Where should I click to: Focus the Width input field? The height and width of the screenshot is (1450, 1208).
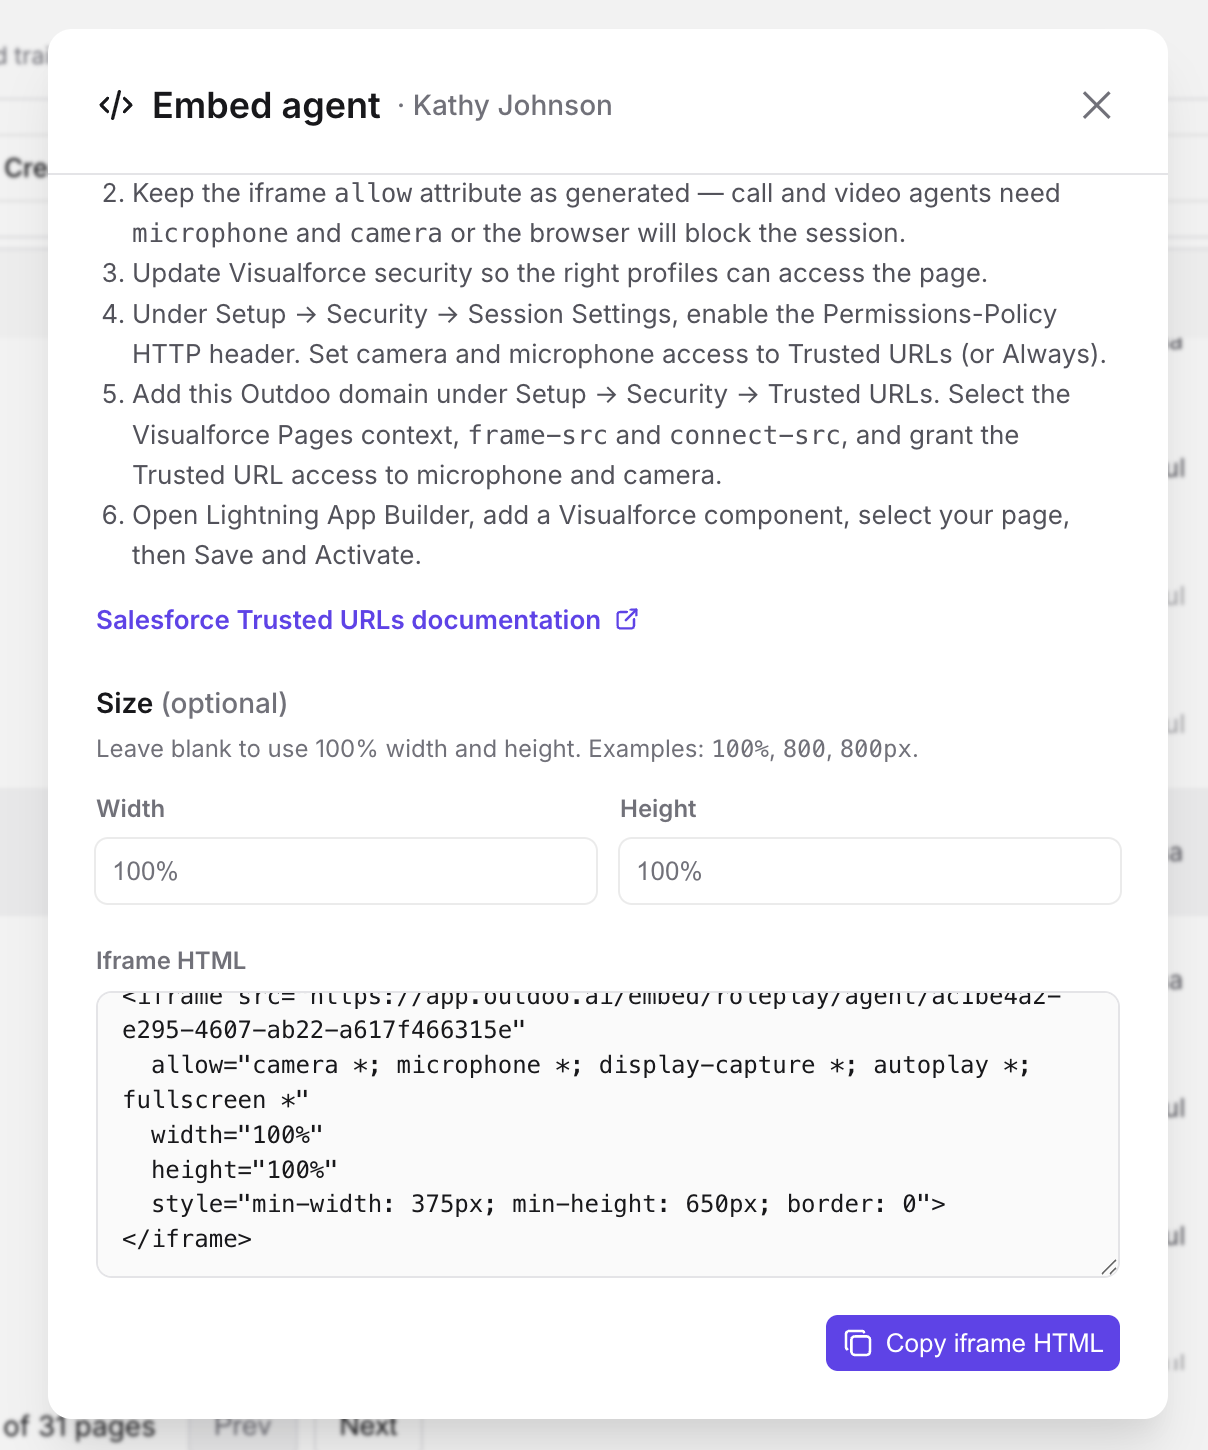click(x=346, y=871)
